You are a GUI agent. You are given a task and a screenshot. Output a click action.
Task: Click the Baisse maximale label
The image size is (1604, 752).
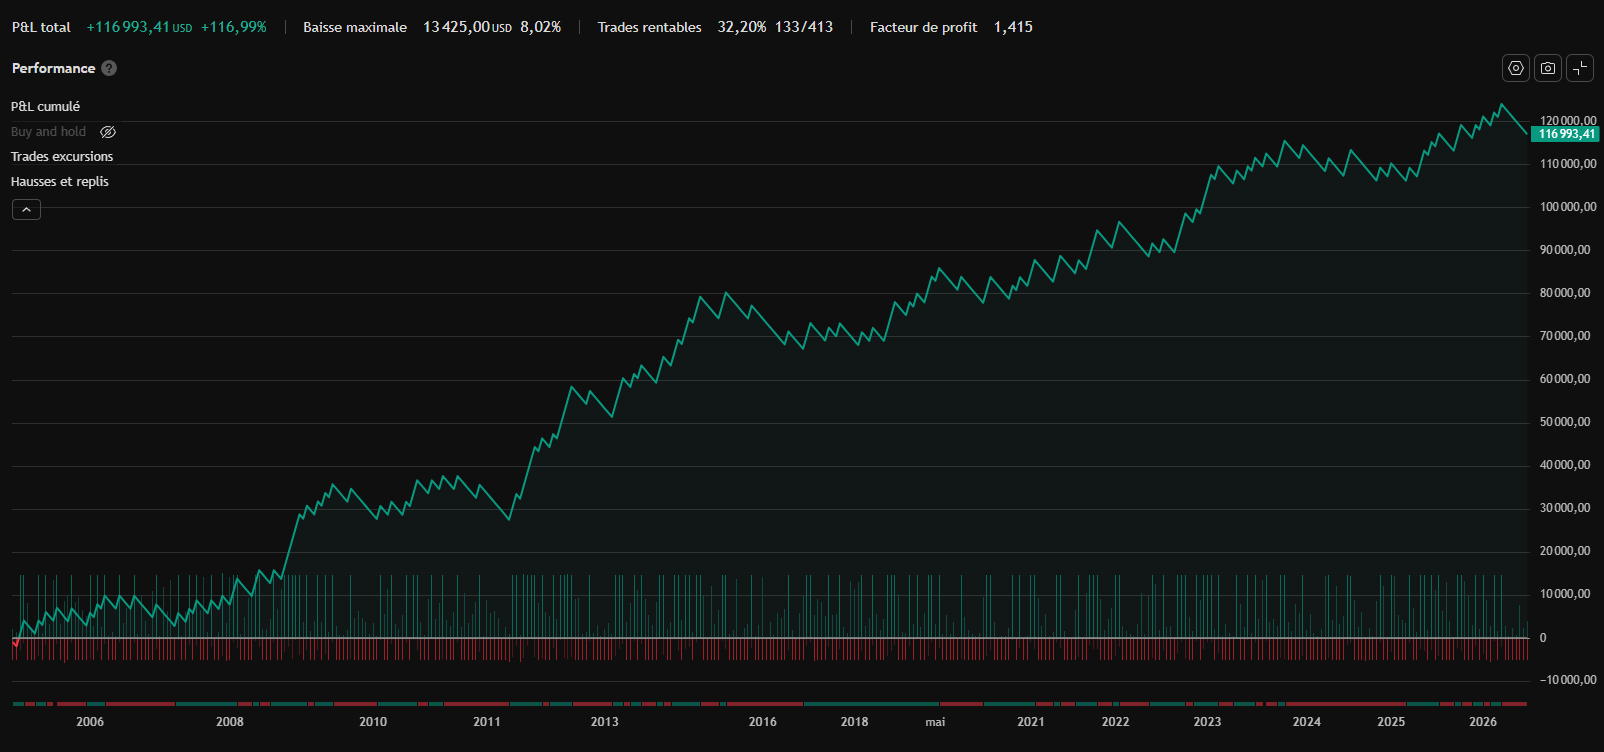[355, 27]
